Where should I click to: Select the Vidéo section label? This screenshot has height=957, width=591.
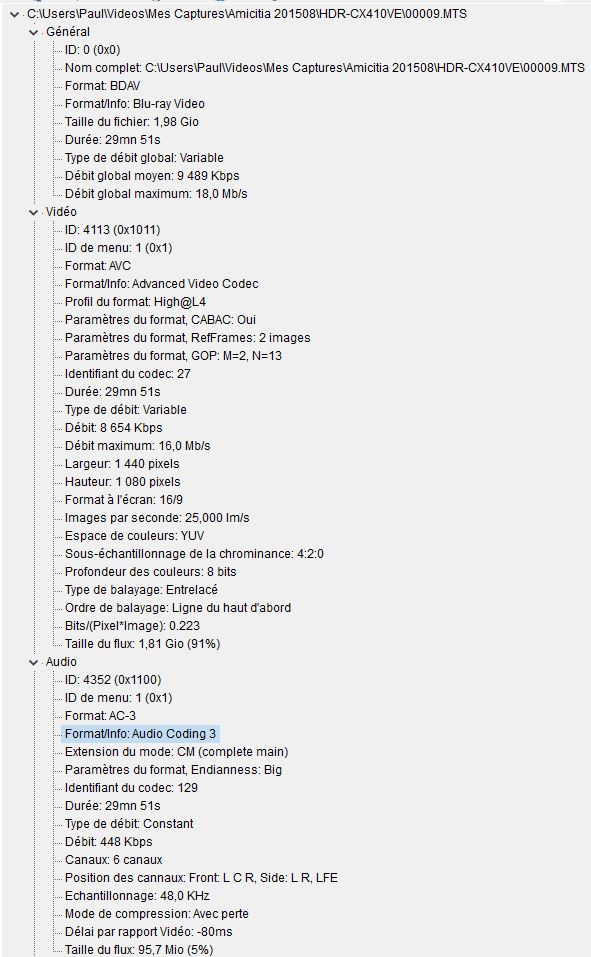[61, 212]
